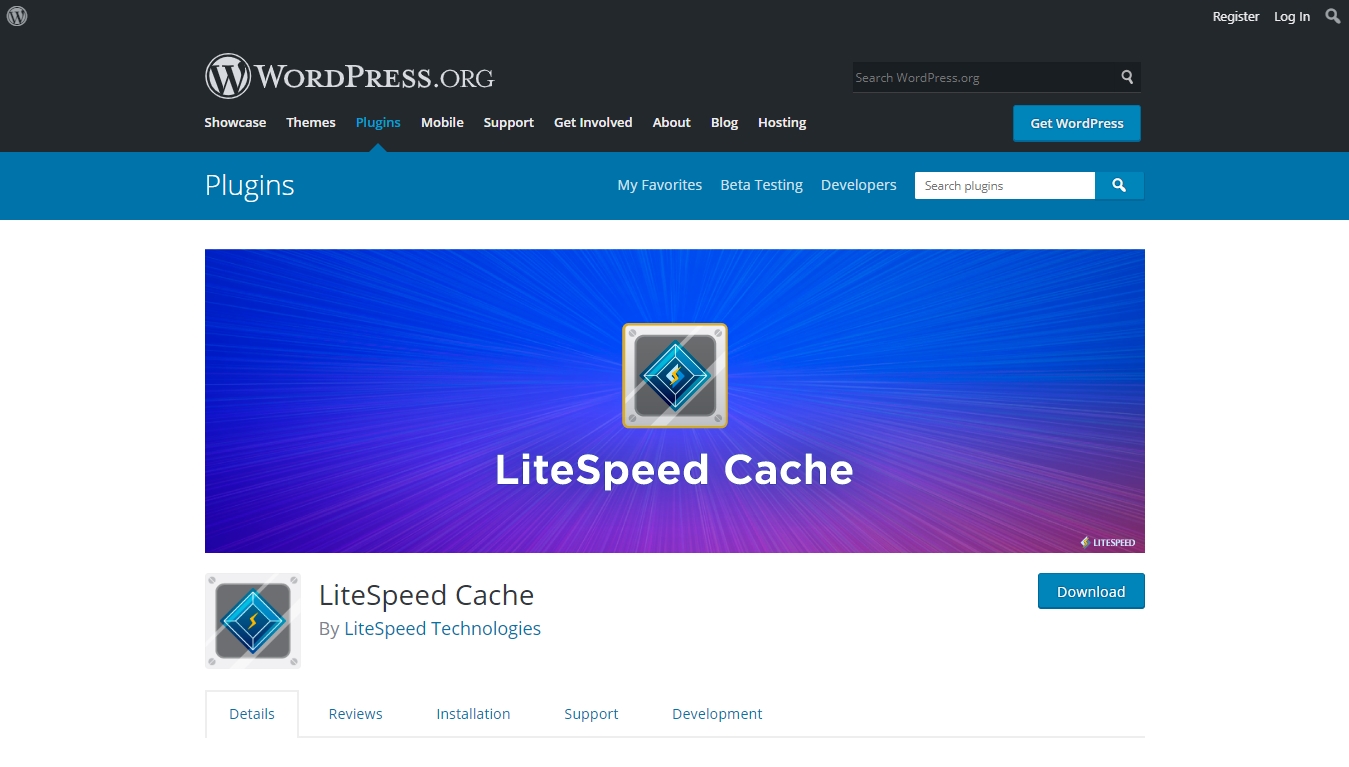Click the LiteSpeed Cache banner image
The width and height of the screenshot is (1349, 767).
675,401
